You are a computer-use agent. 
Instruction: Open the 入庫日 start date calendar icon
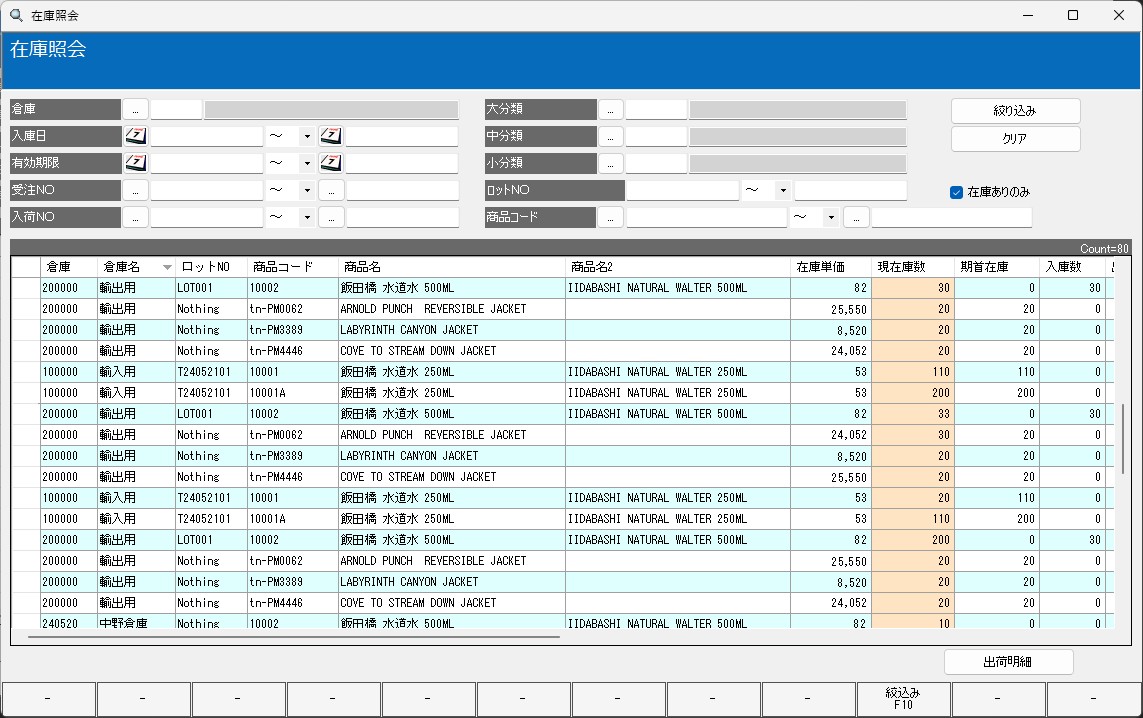136,136
